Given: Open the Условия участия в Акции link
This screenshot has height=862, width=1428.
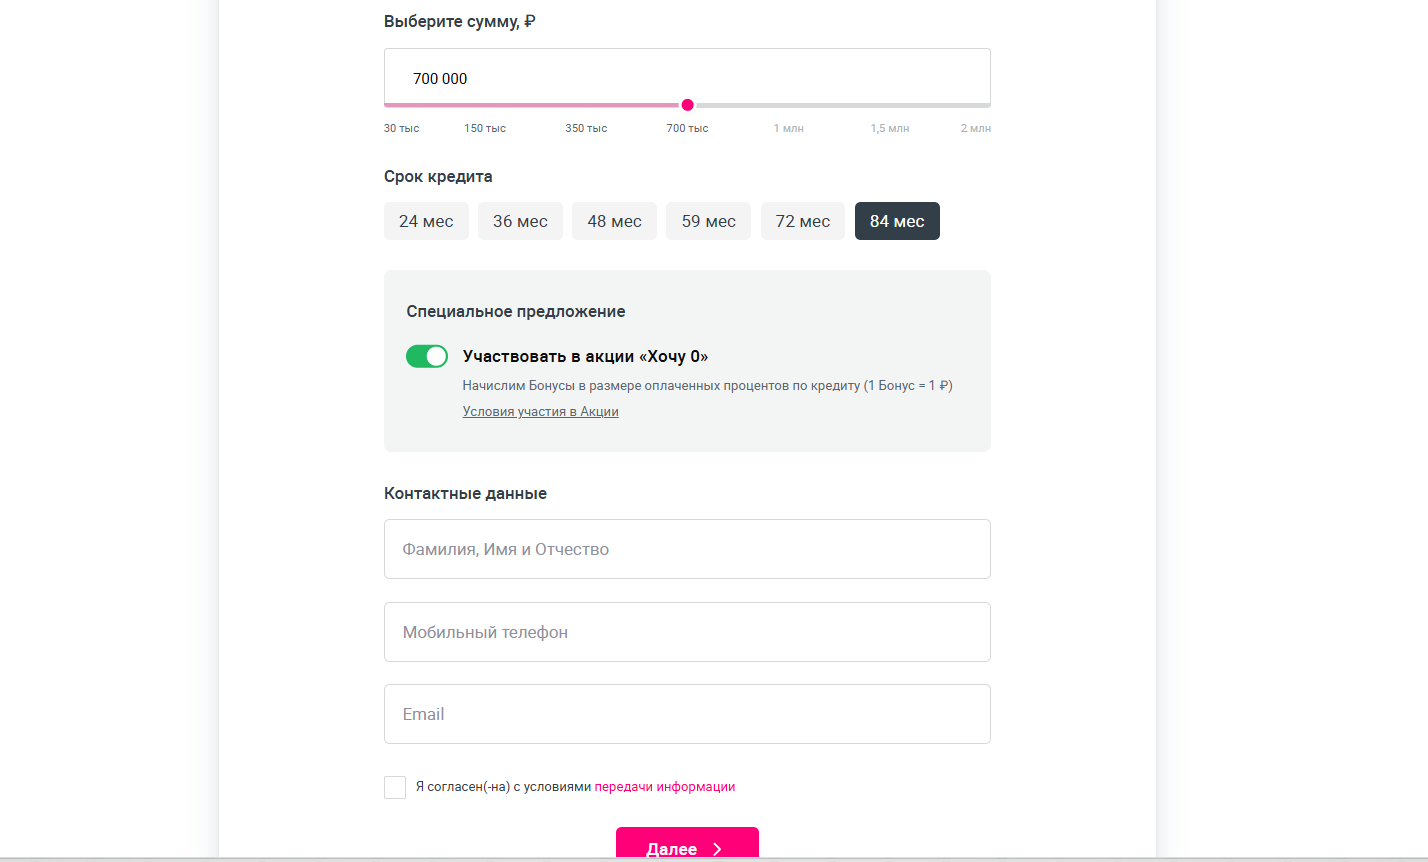Looking at the screenshot, I should click(540, 412).
